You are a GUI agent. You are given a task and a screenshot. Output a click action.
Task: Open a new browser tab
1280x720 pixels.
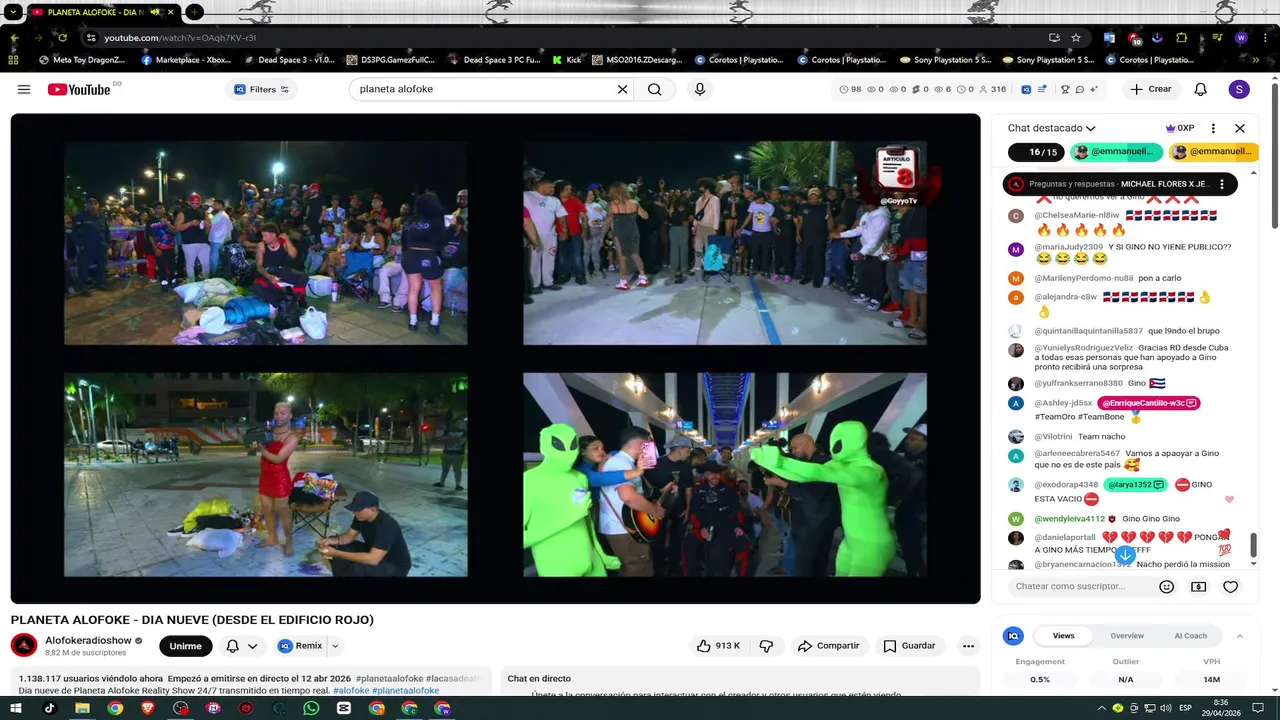(x=195, y=12)
